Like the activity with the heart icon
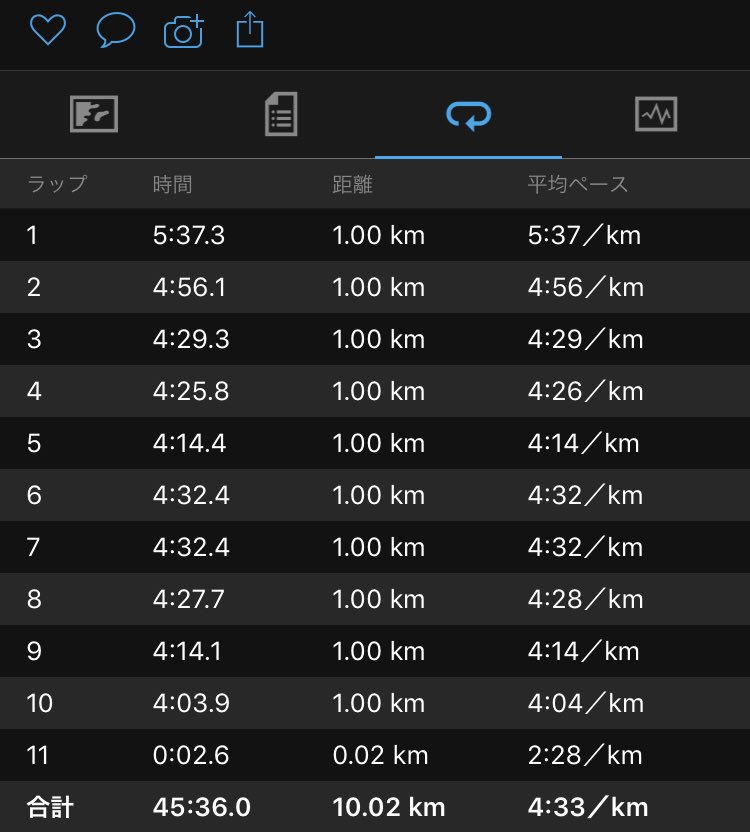The width and height of the screenshot is (750, 832). coord(48,29)
